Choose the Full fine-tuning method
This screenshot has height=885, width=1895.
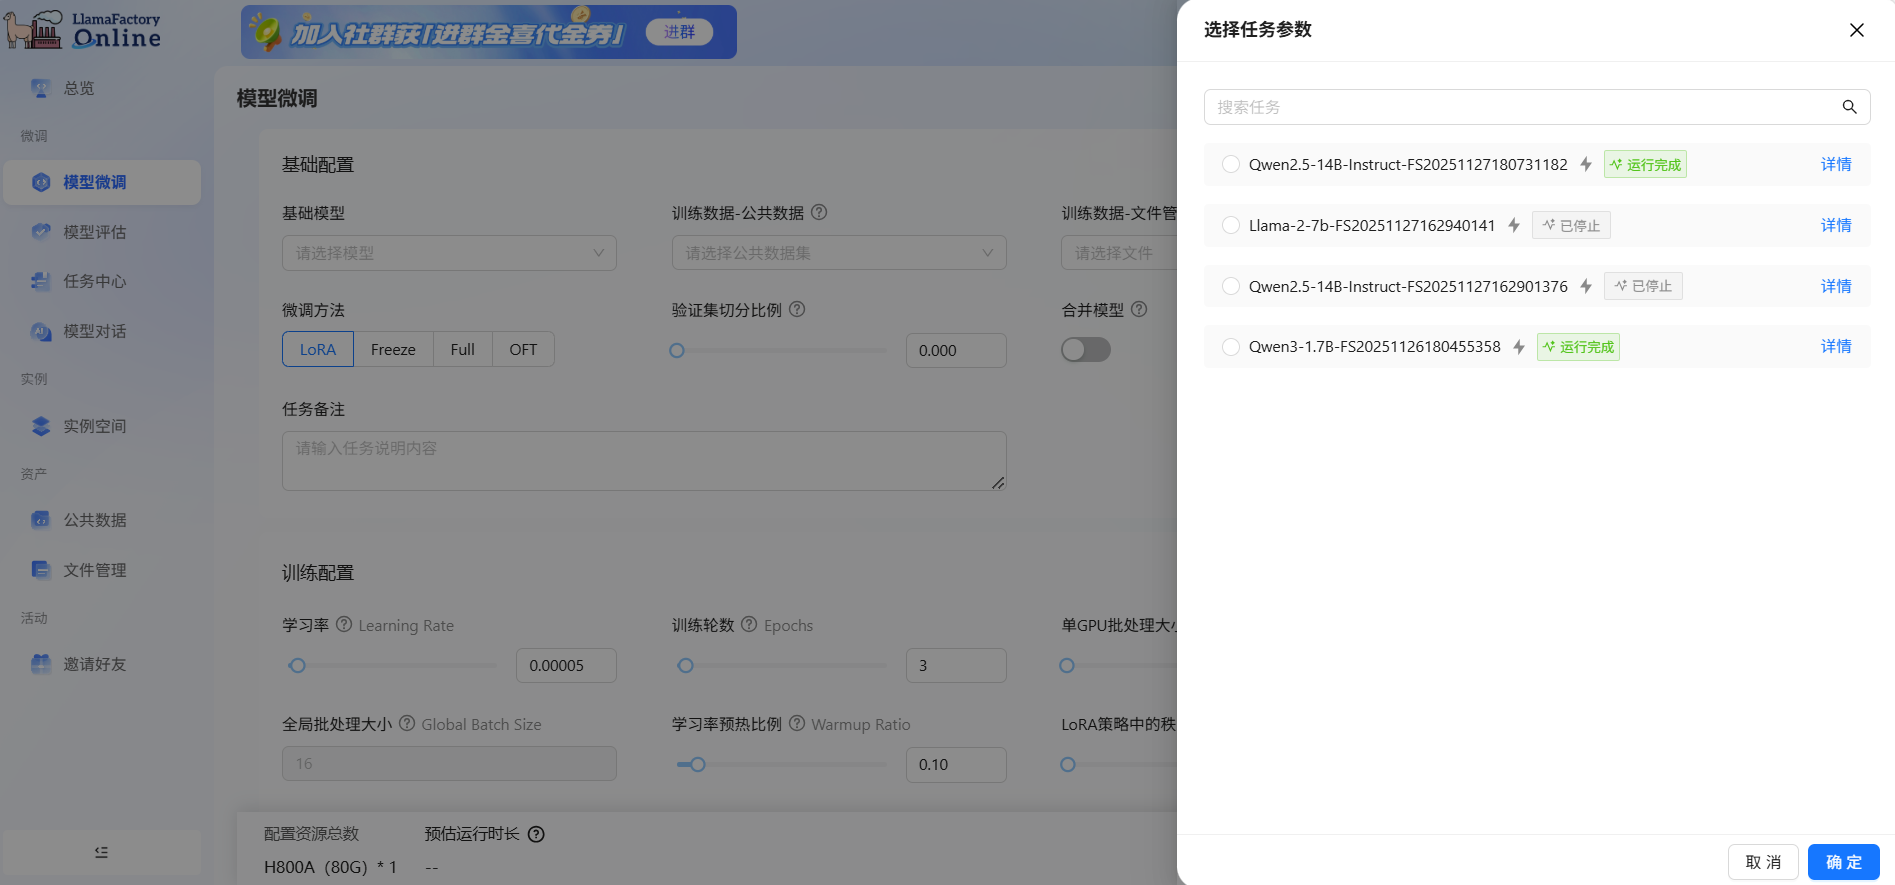[462, 349]
